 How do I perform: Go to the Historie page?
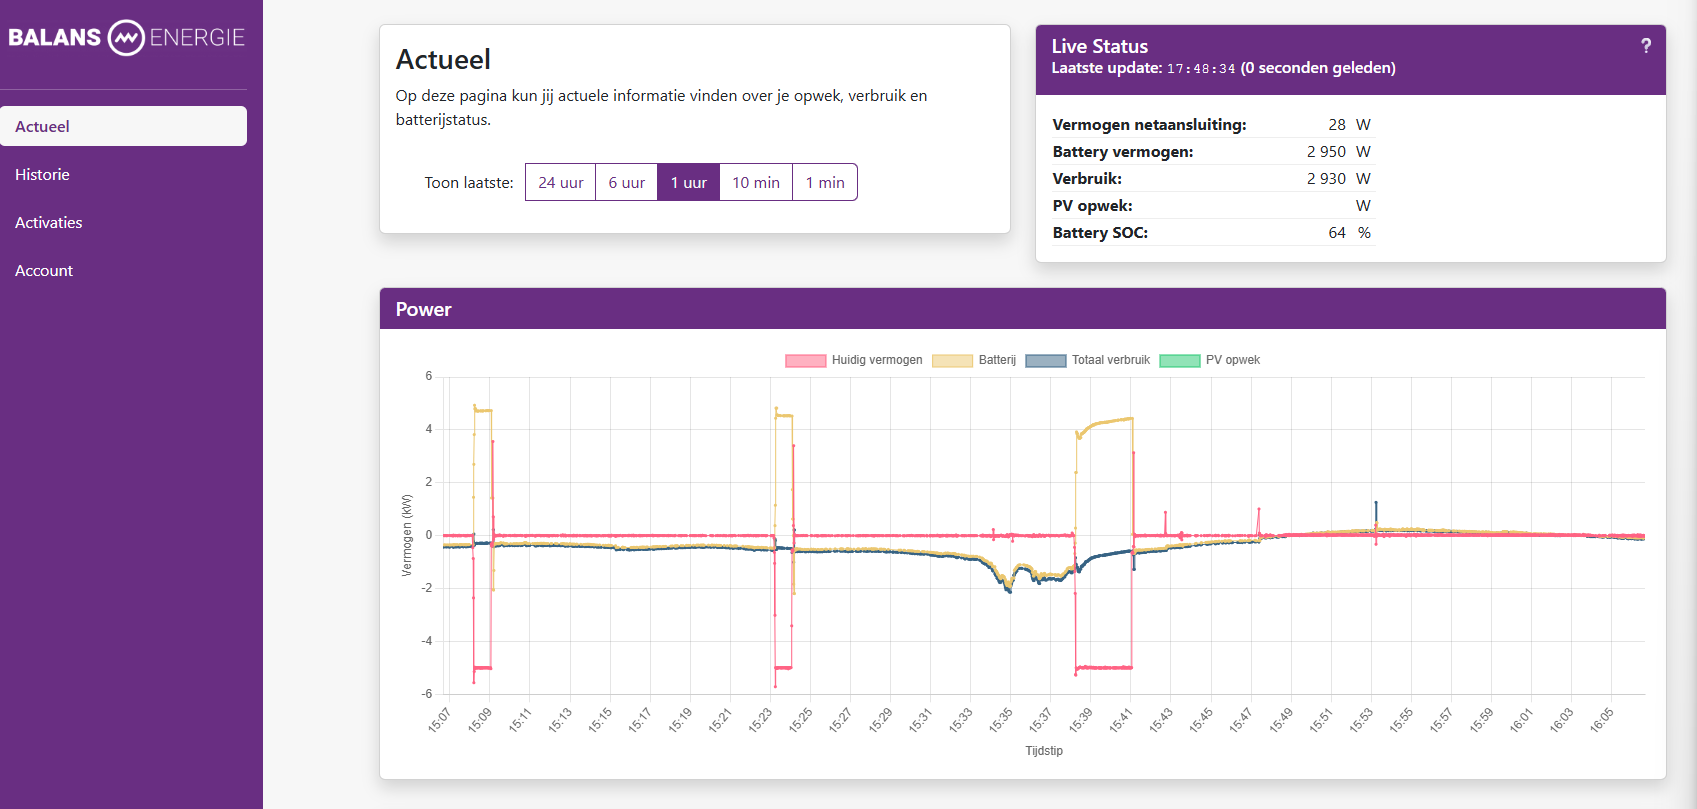click(42, 174)
